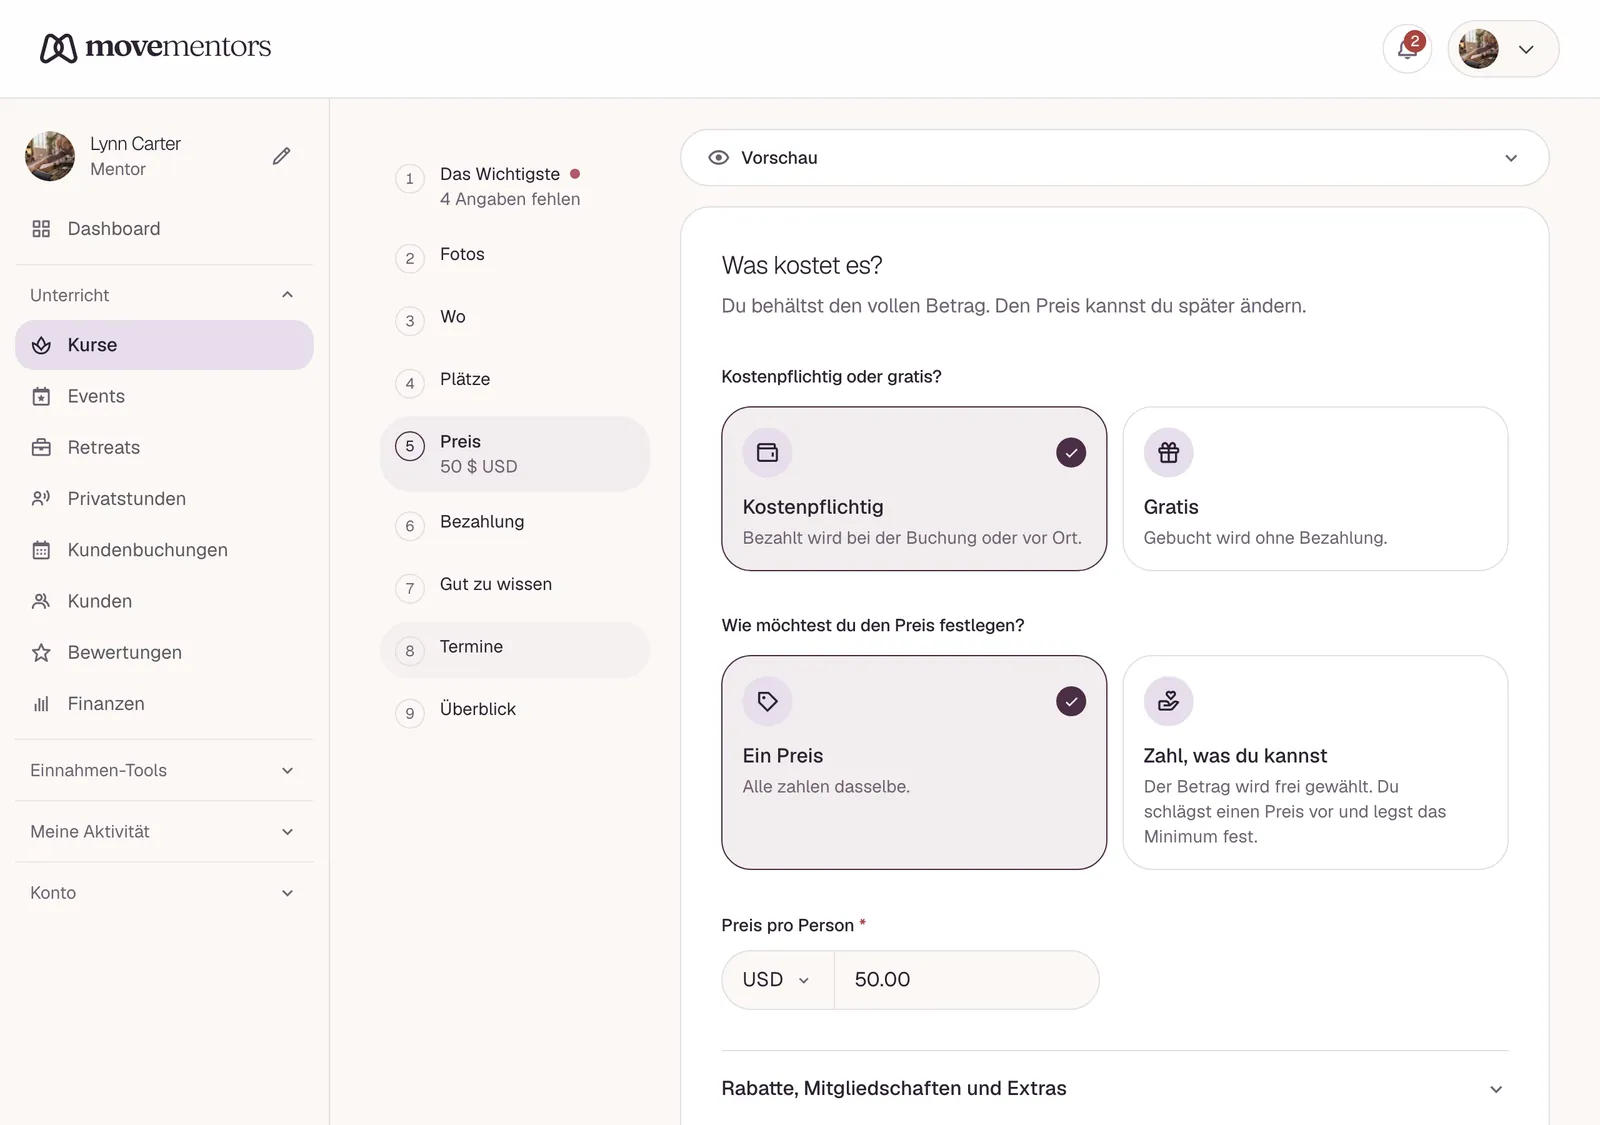Click the wallet icon on Kostenpflichtig

click(x=768, y=453)
